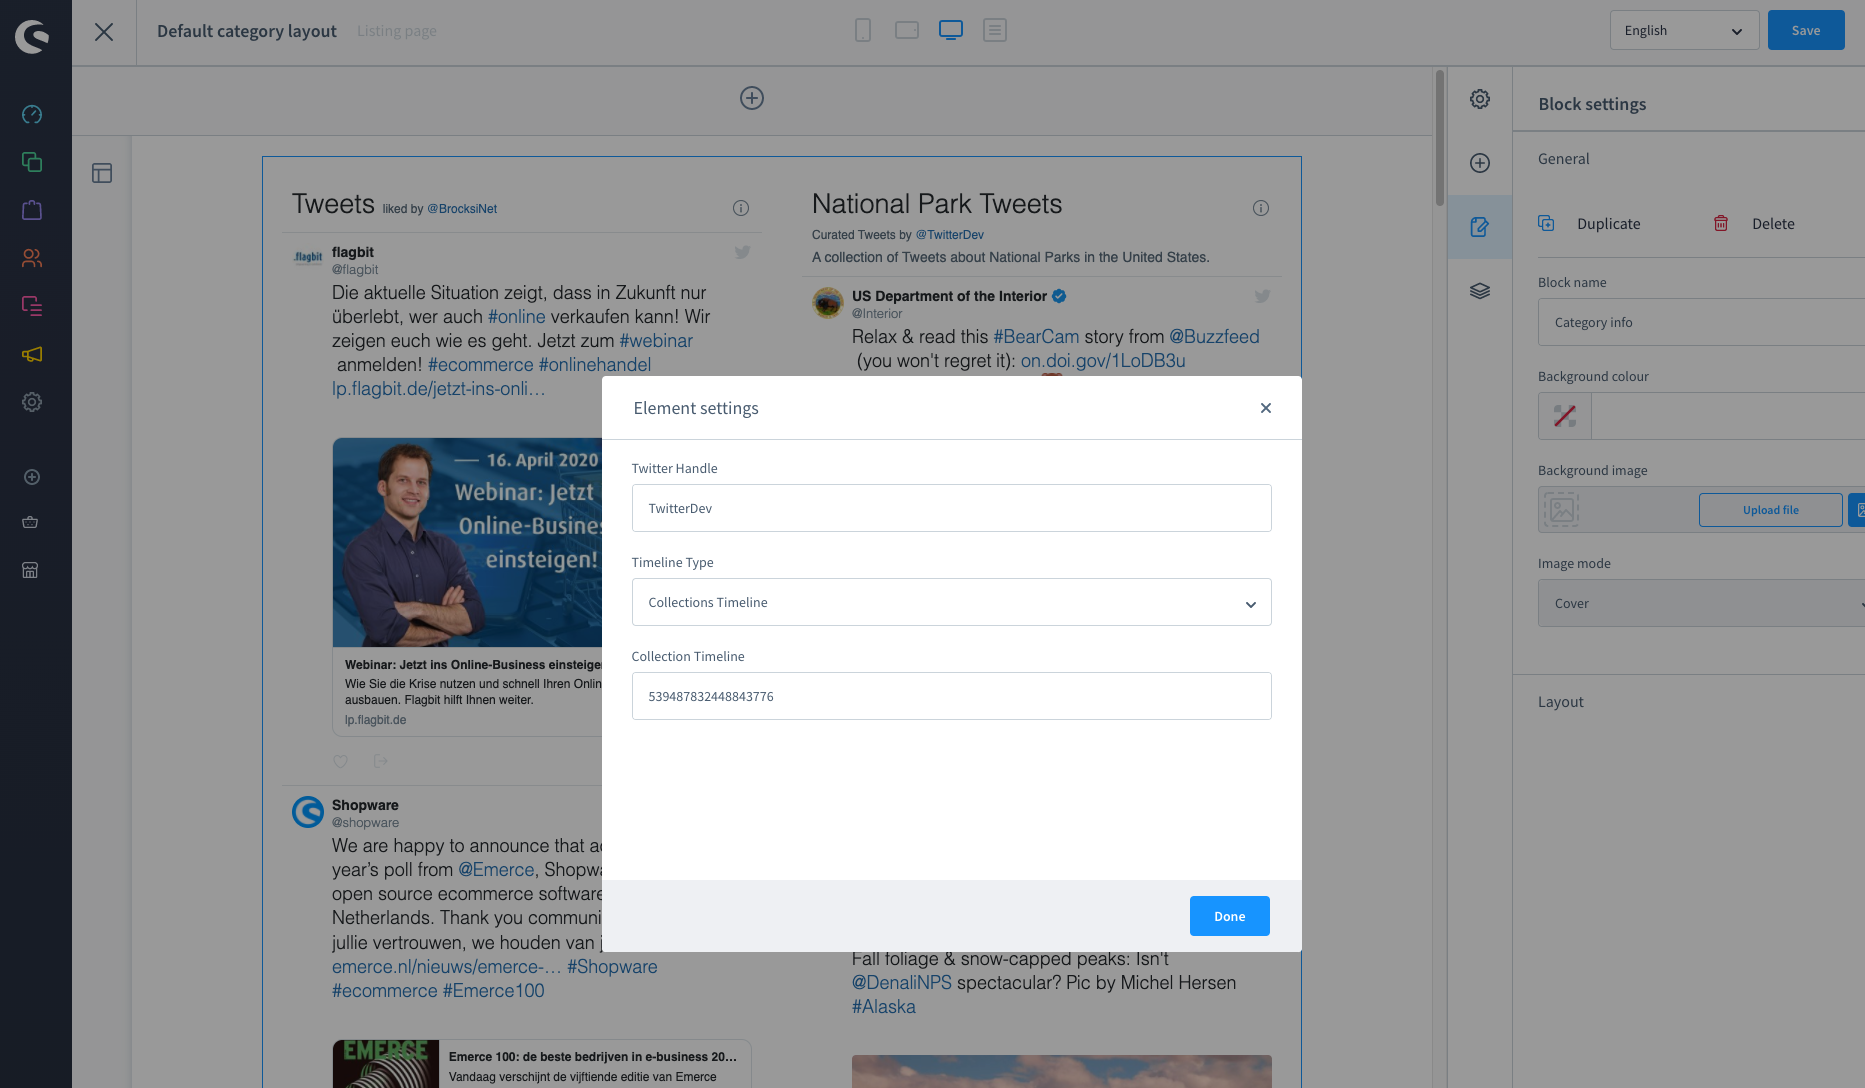
Task: Switch to mobile viewport icon
Action: [863, 30]
